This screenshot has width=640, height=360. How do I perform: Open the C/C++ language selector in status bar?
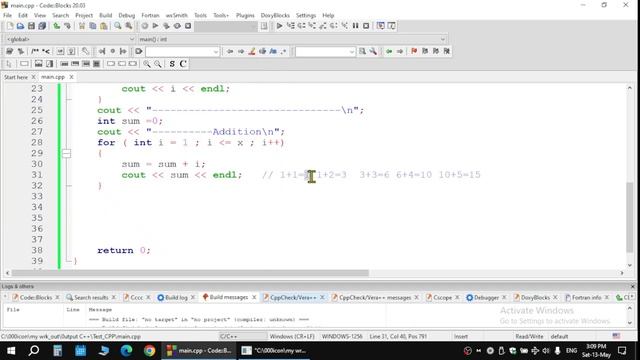[x=243, y=337]
